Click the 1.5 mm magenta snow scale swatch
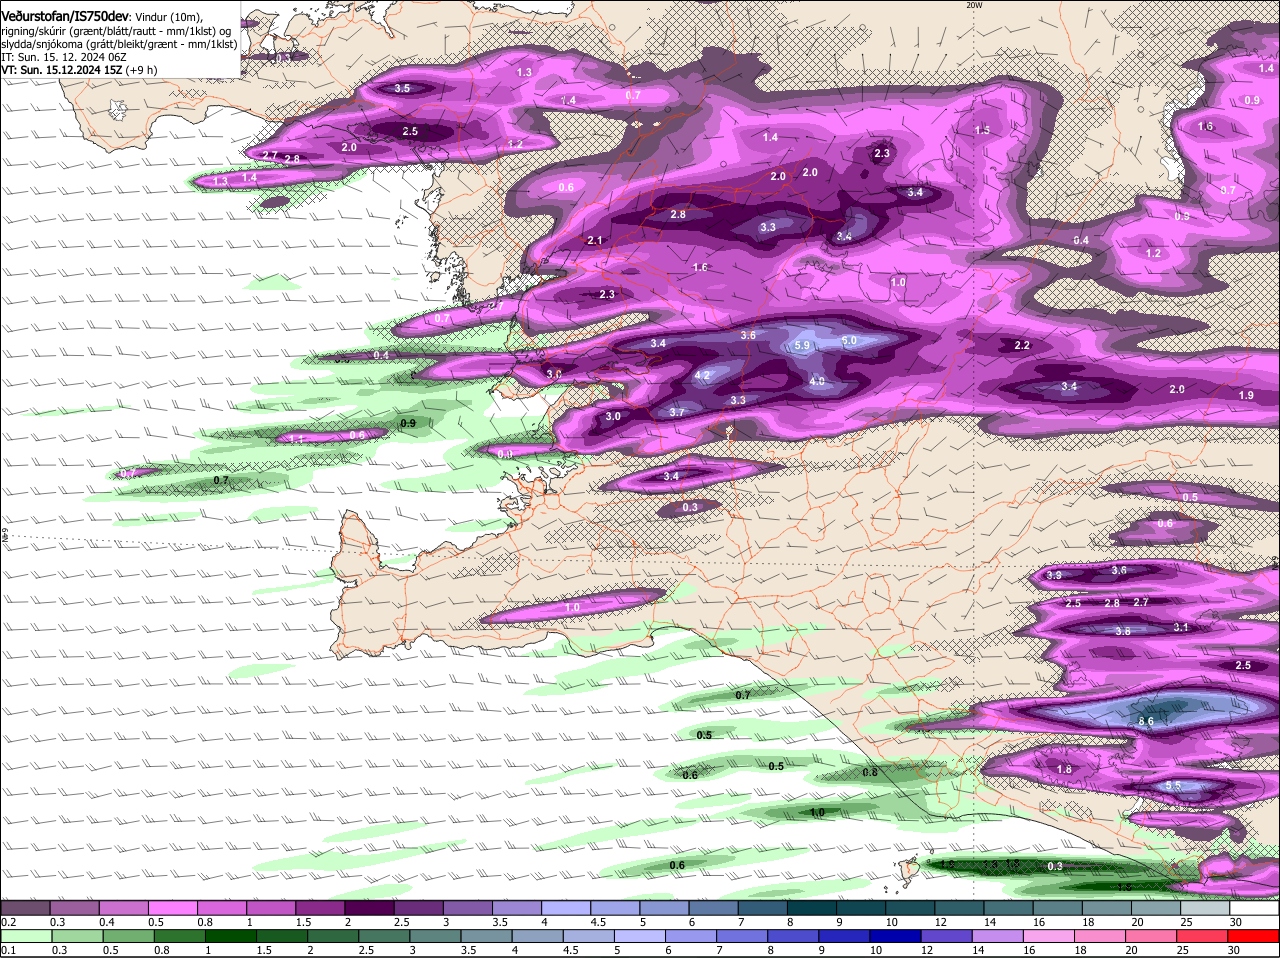This screenshot has width=1280, height=958. point(321,908)
